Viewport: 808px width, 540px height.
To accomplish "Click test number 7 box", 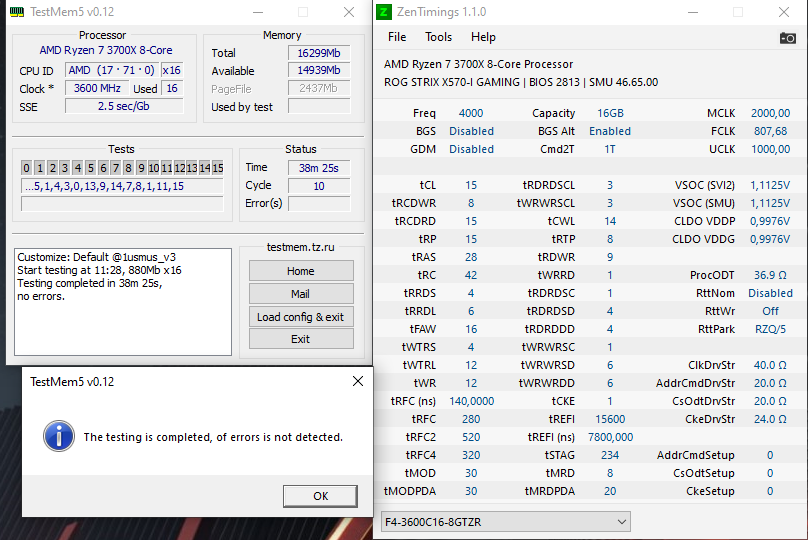I will [x=116, y=168].
